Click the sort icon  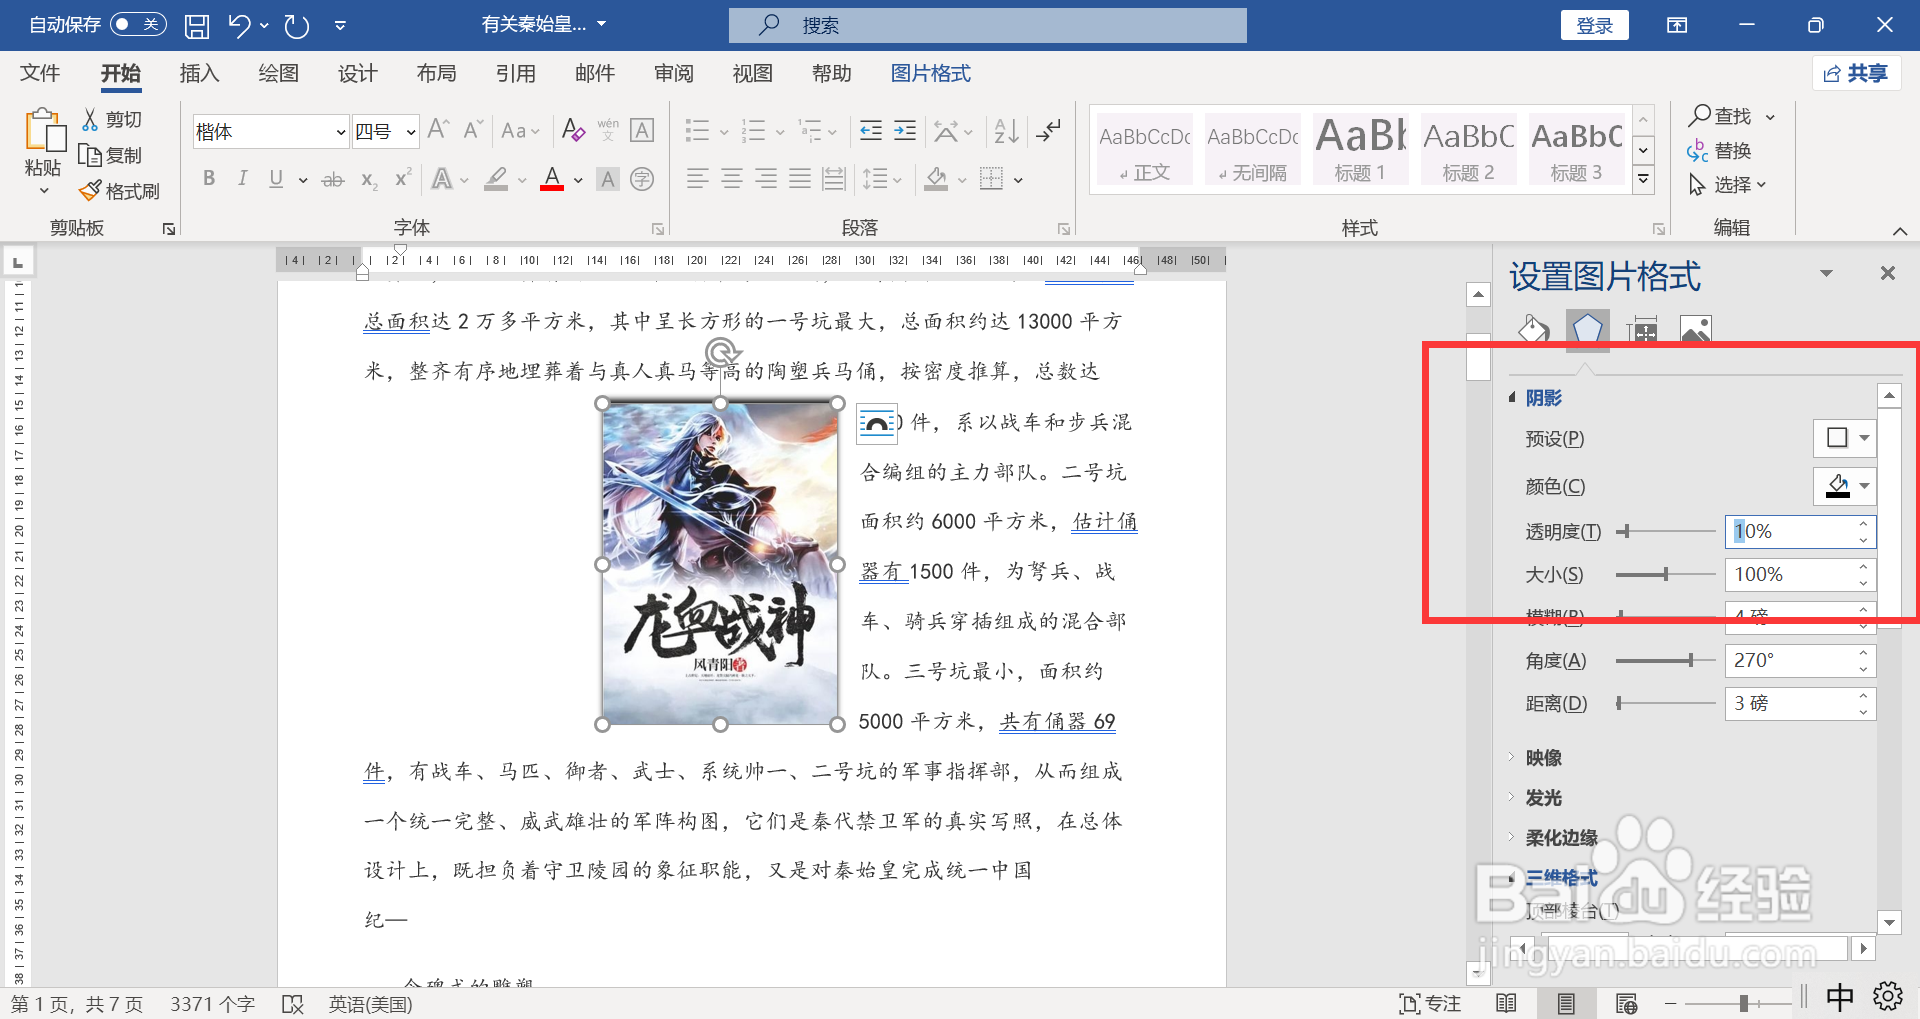[1007, 130]
